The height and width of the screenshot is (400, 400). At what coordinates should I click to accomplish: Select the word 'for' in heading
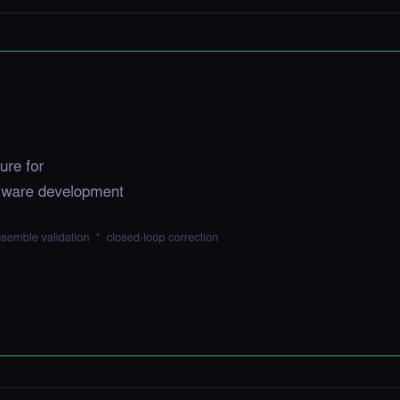(35, 166)
